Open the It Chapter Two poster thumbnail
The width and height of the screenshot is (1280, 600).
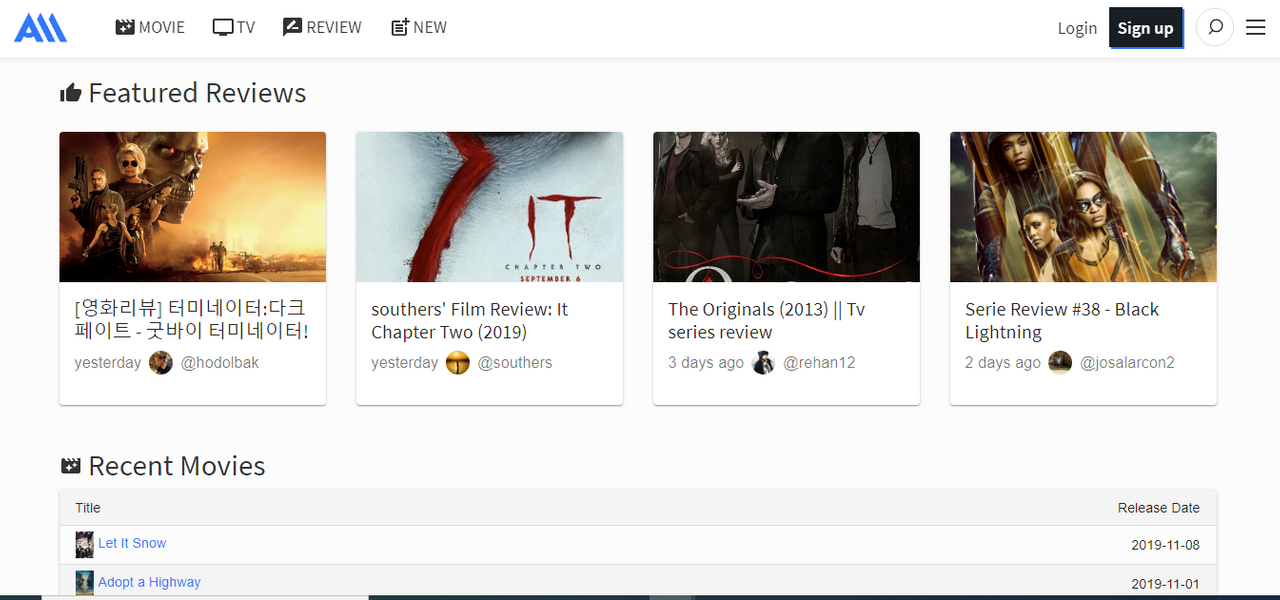pyautogui.click(x=490, y=207)
